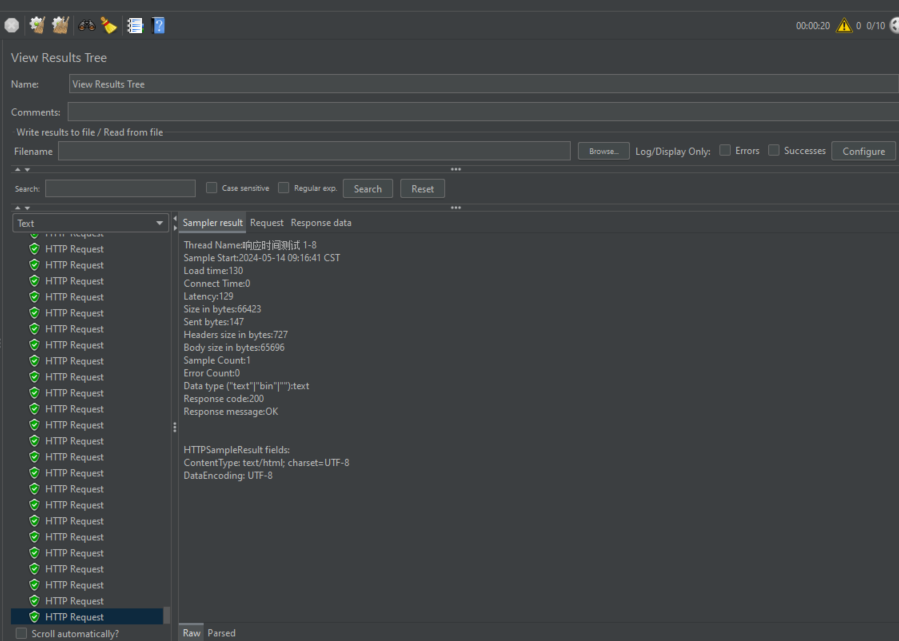
Task: Click the Reset Search broom icon
Action: [109, 25]
